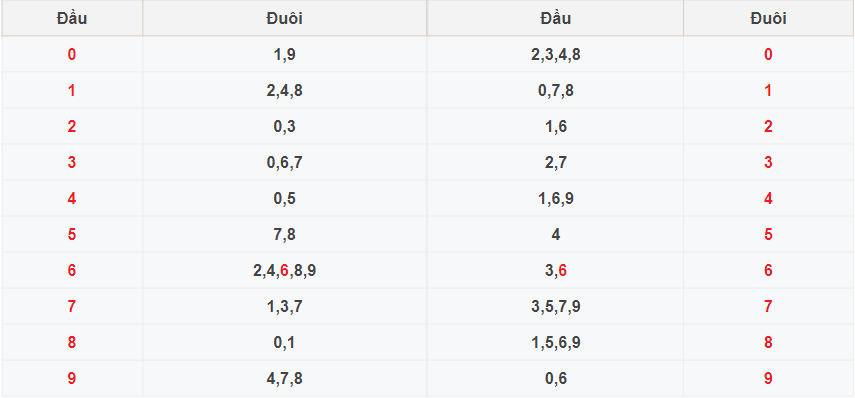Select the red 3 in right Đuôi column

[768, 162]
